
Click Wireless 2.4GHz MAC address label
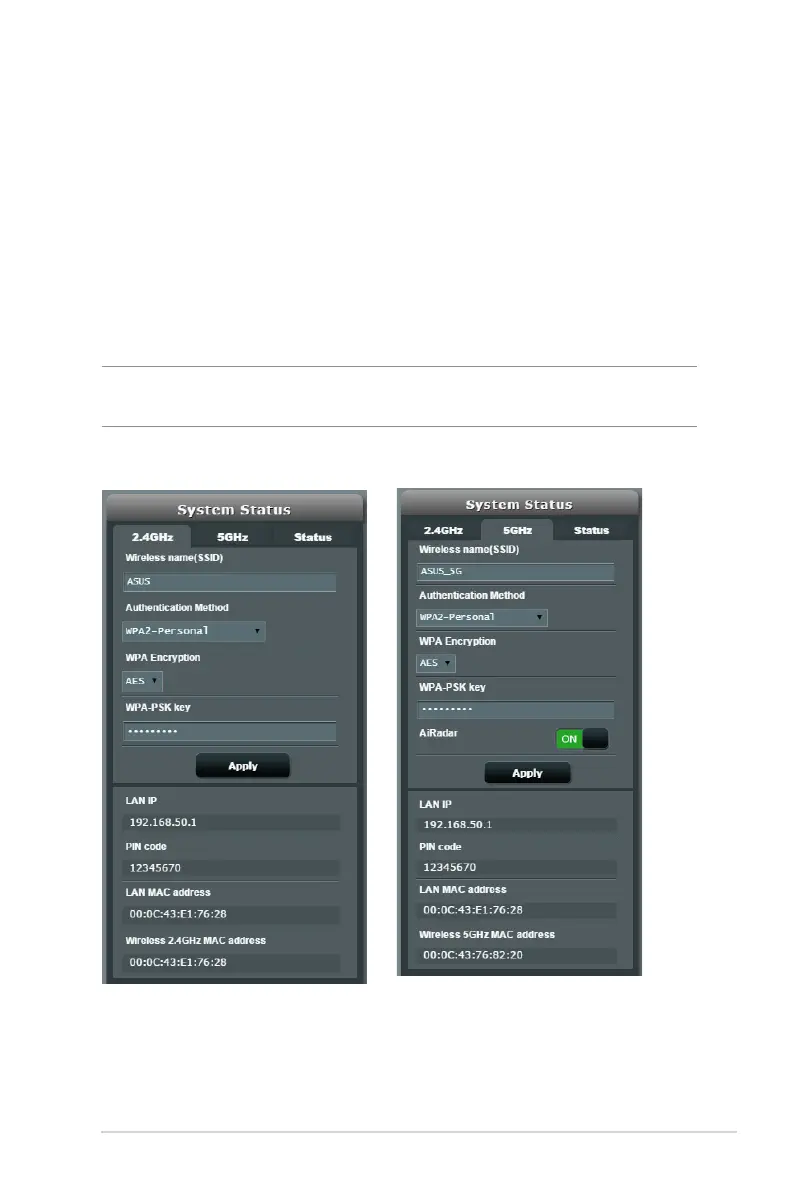coord(195,940)
